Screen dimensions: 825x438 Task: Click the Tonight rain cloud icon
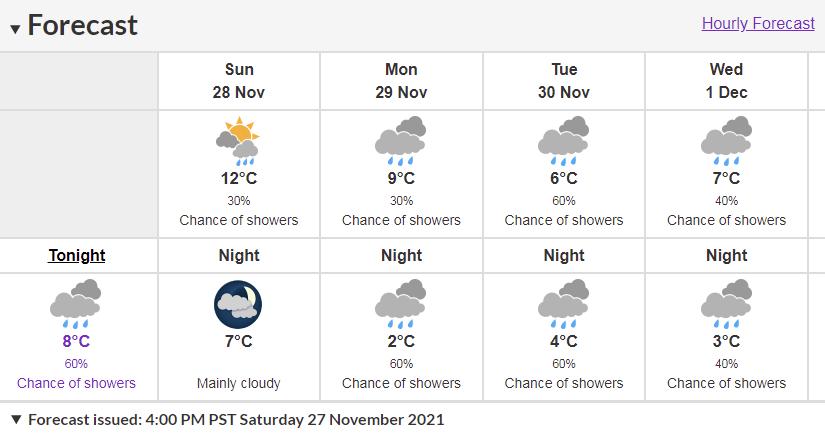[x=76, y=304]
